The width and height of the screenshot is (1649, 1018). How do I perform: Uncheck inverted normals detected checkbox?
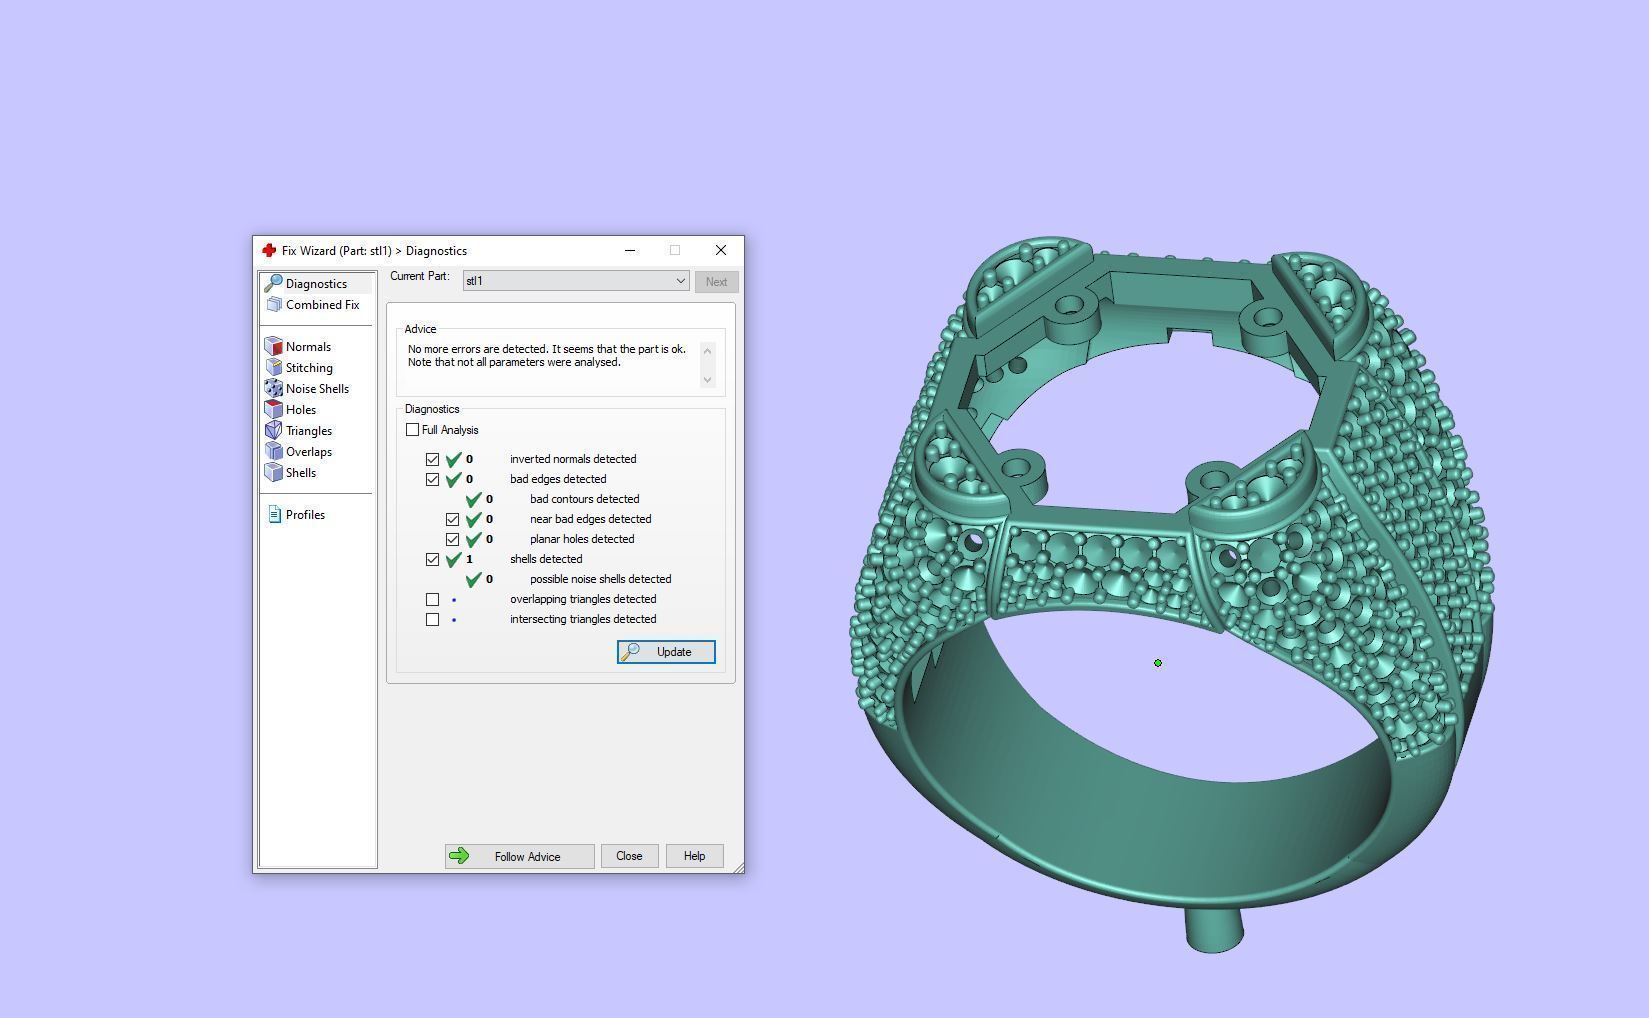pyautogui.click(x=432, y=459)
